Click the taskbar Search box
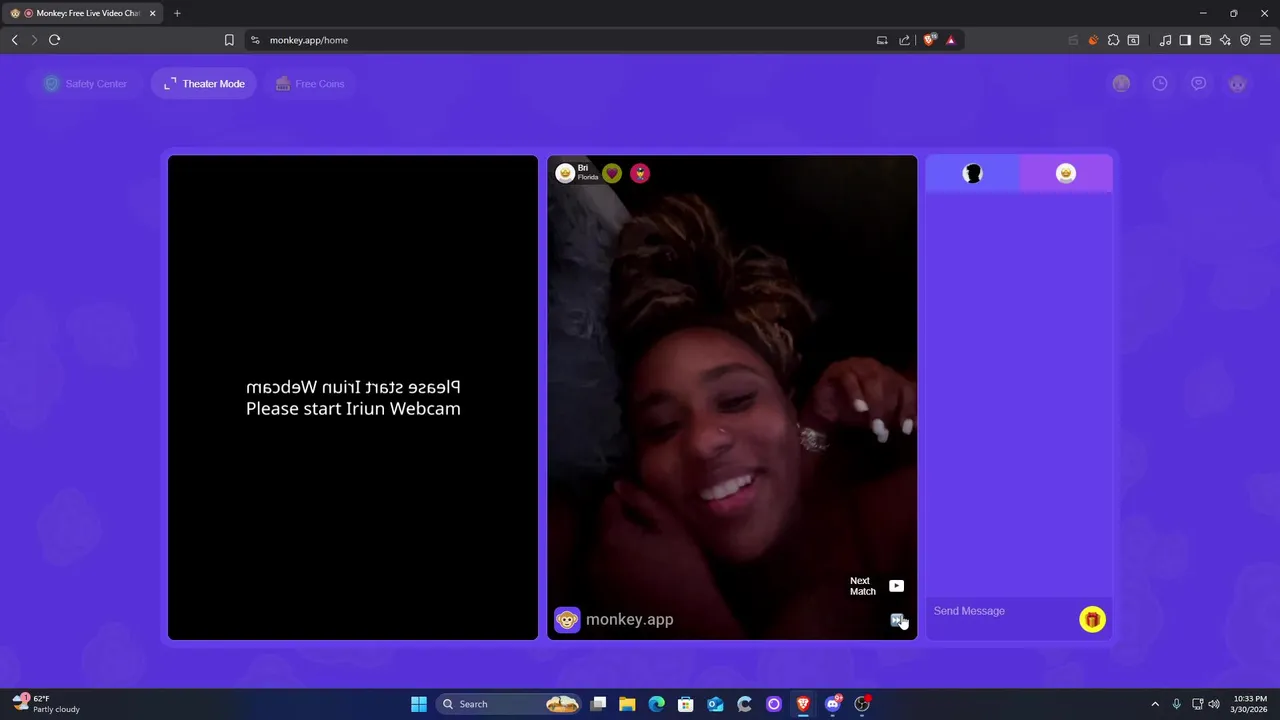Screen dimensions: 1280x720 (510, 704)
